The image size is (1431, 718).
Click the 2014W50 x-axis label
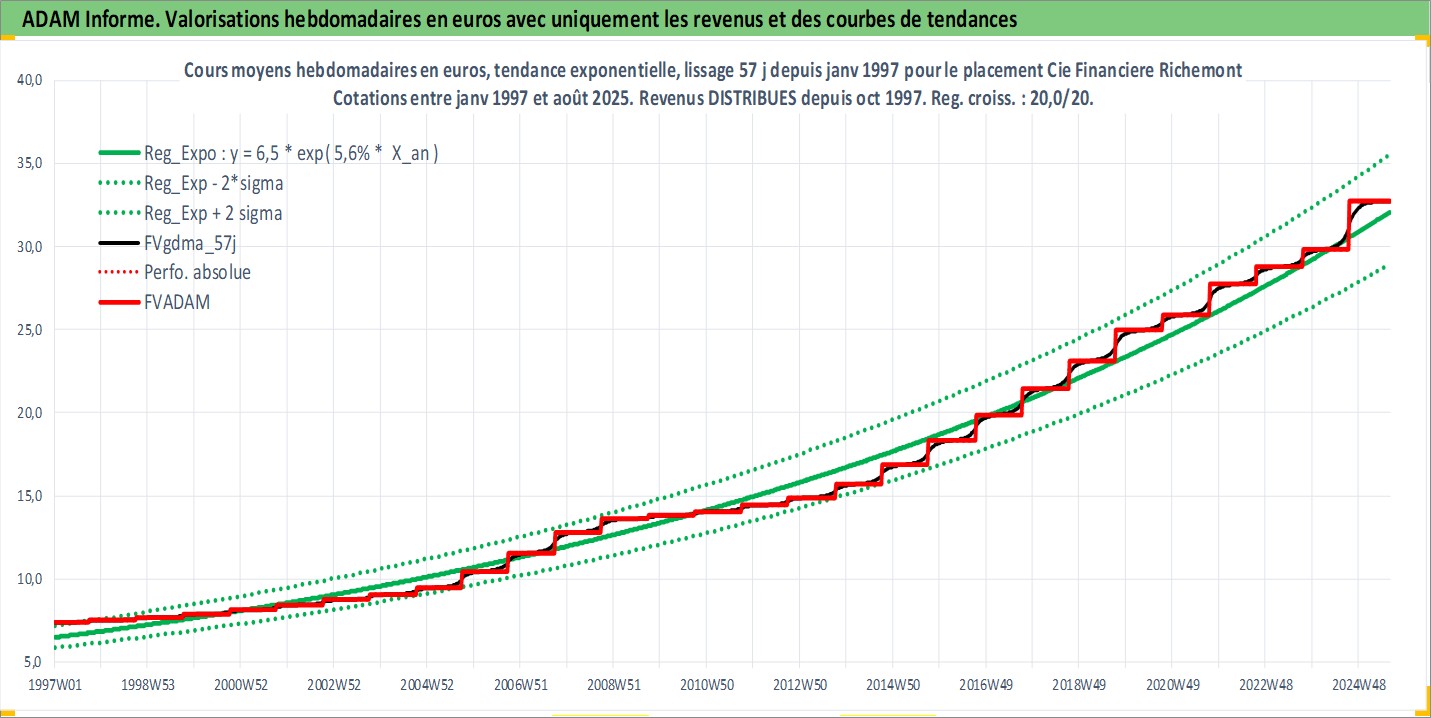point(892,684)
